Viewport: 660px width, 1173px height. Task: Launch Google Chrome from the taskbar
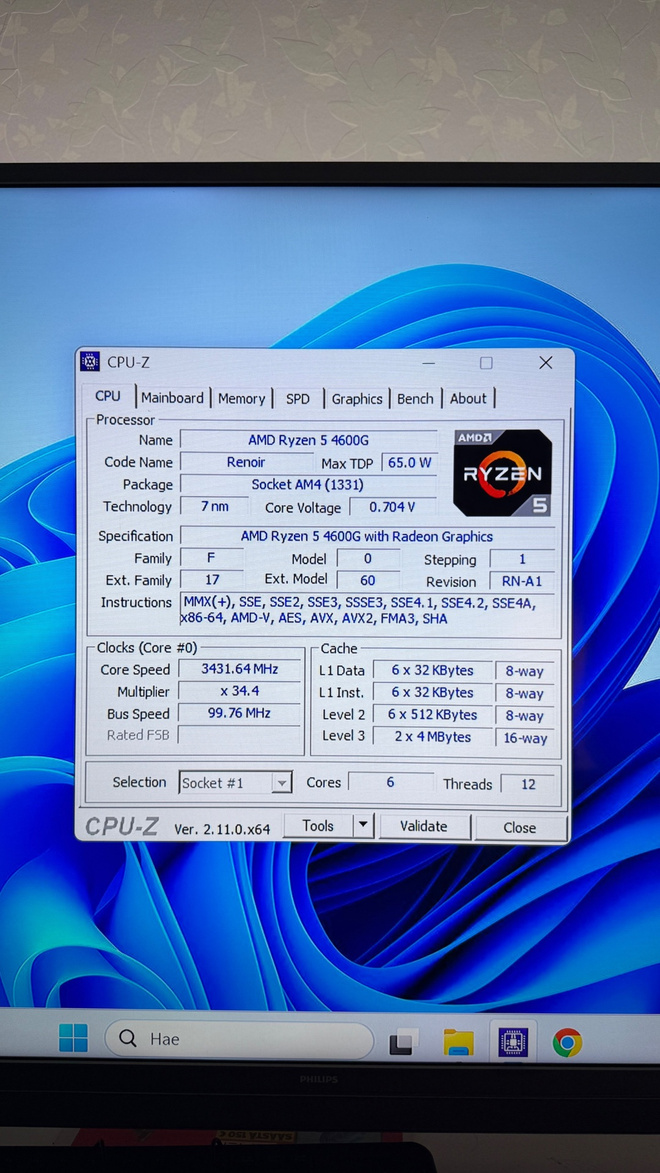click(x=567, y=1041)
